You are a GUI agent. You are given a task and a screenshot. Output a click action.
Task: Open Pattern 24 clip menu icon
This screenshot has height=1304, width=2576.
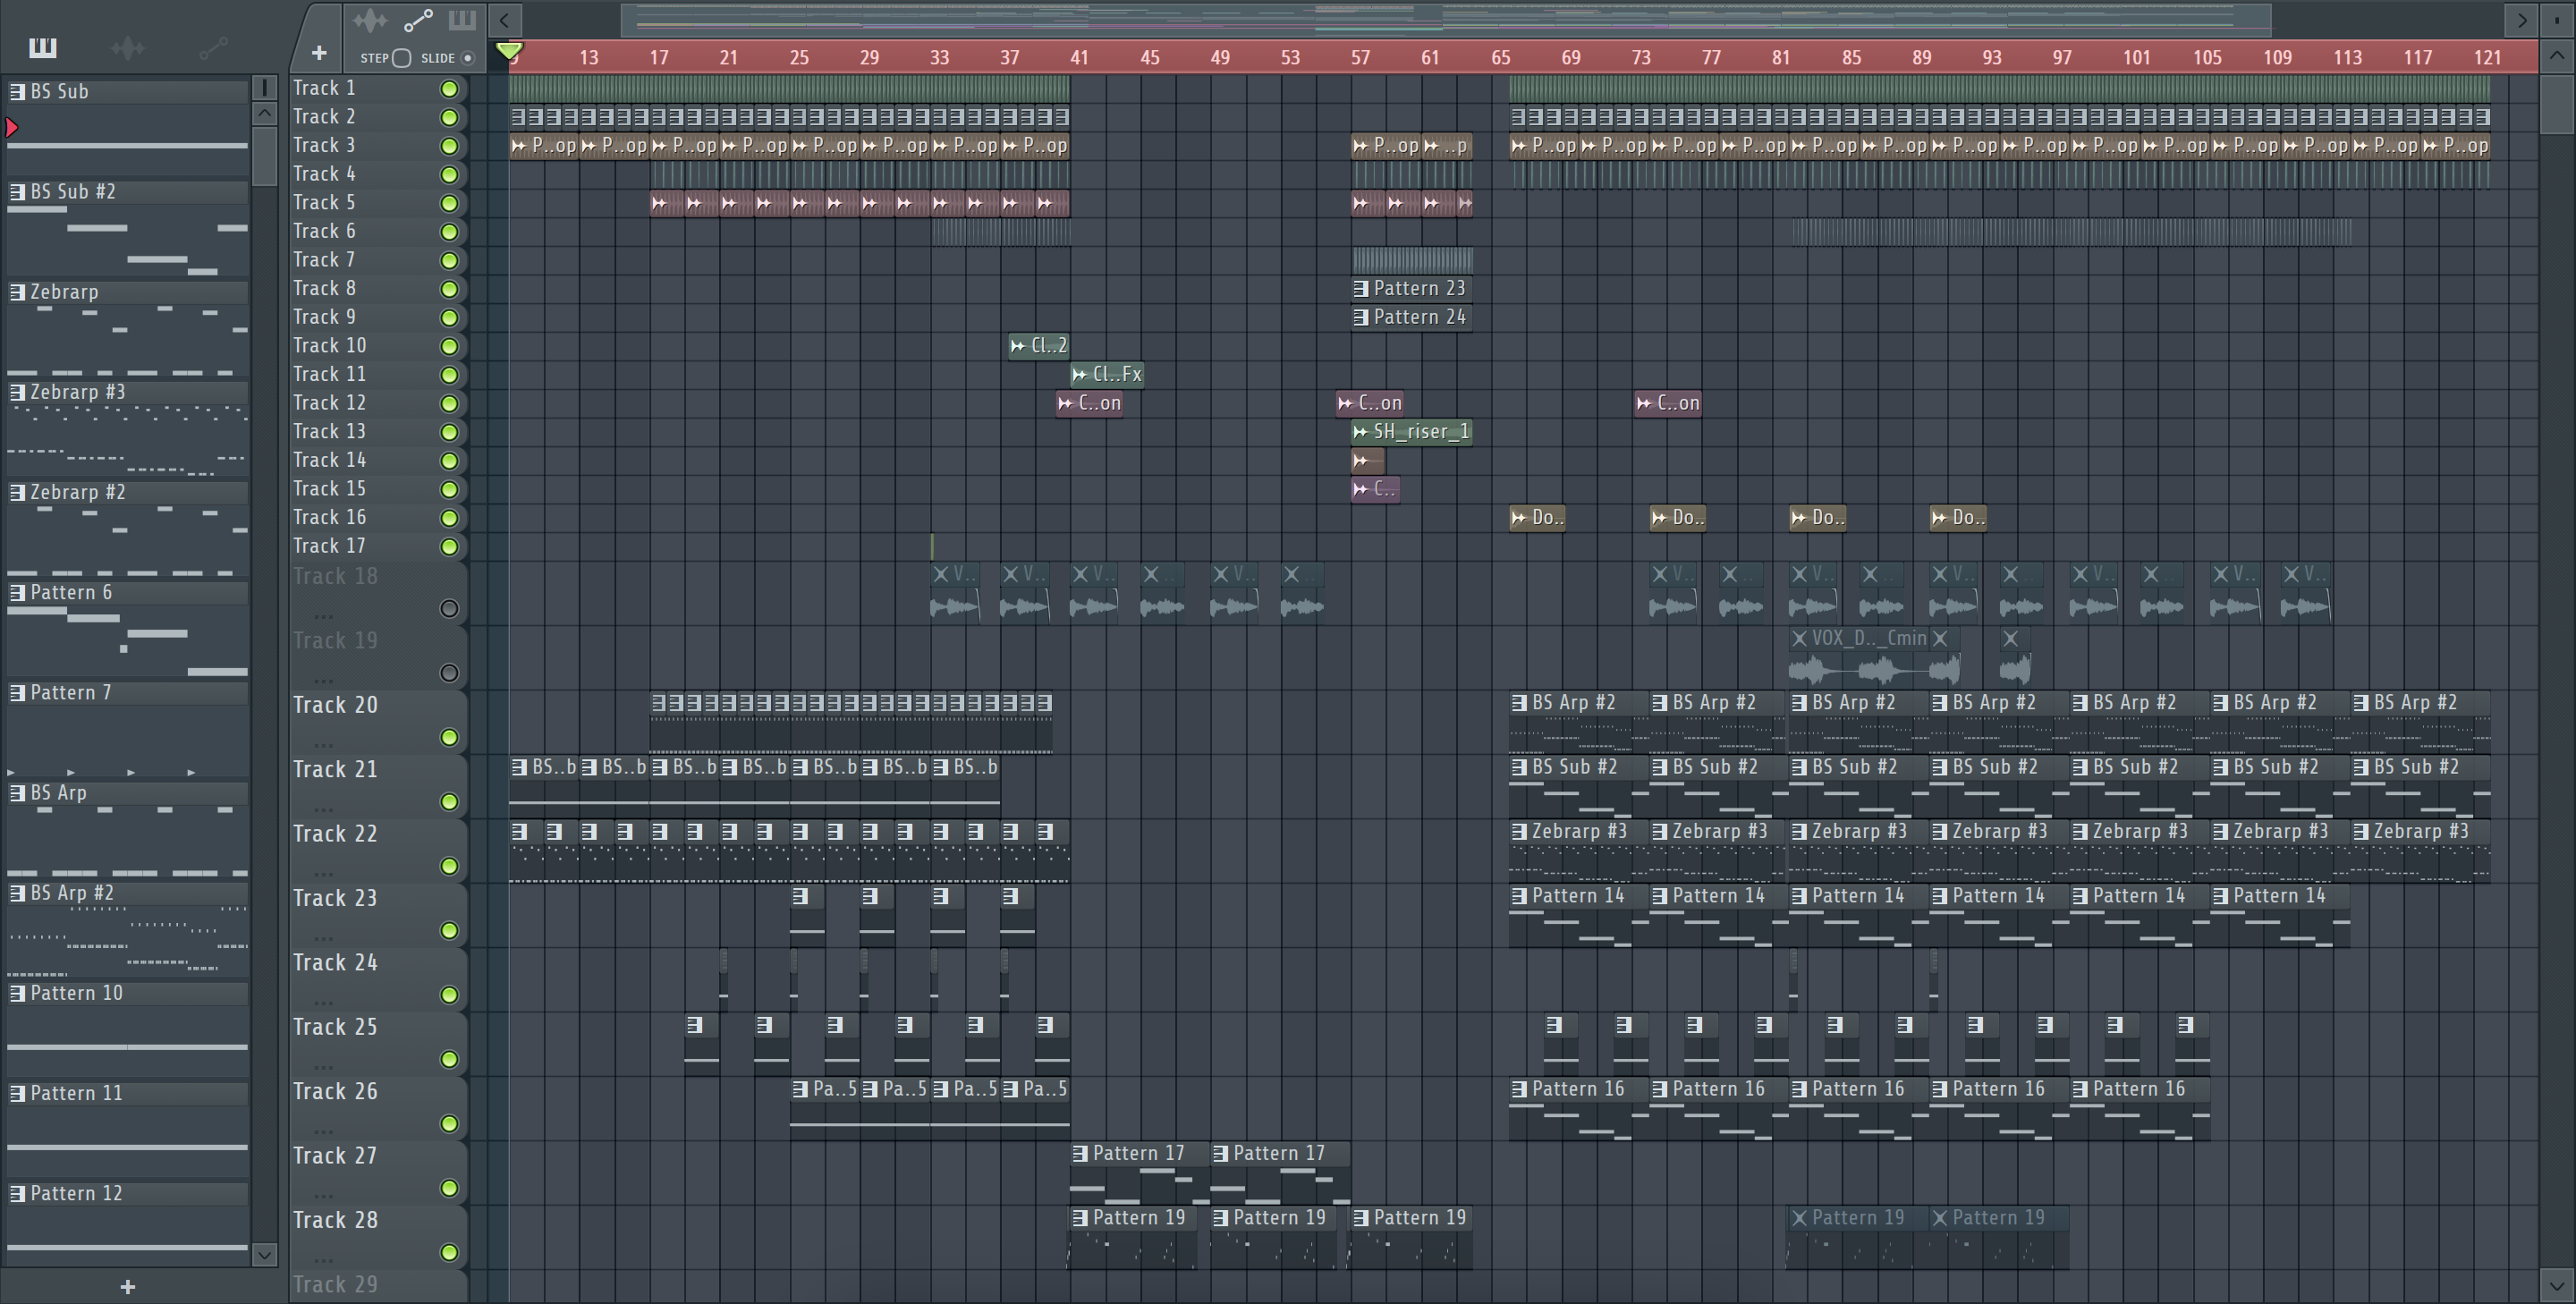1360,318
